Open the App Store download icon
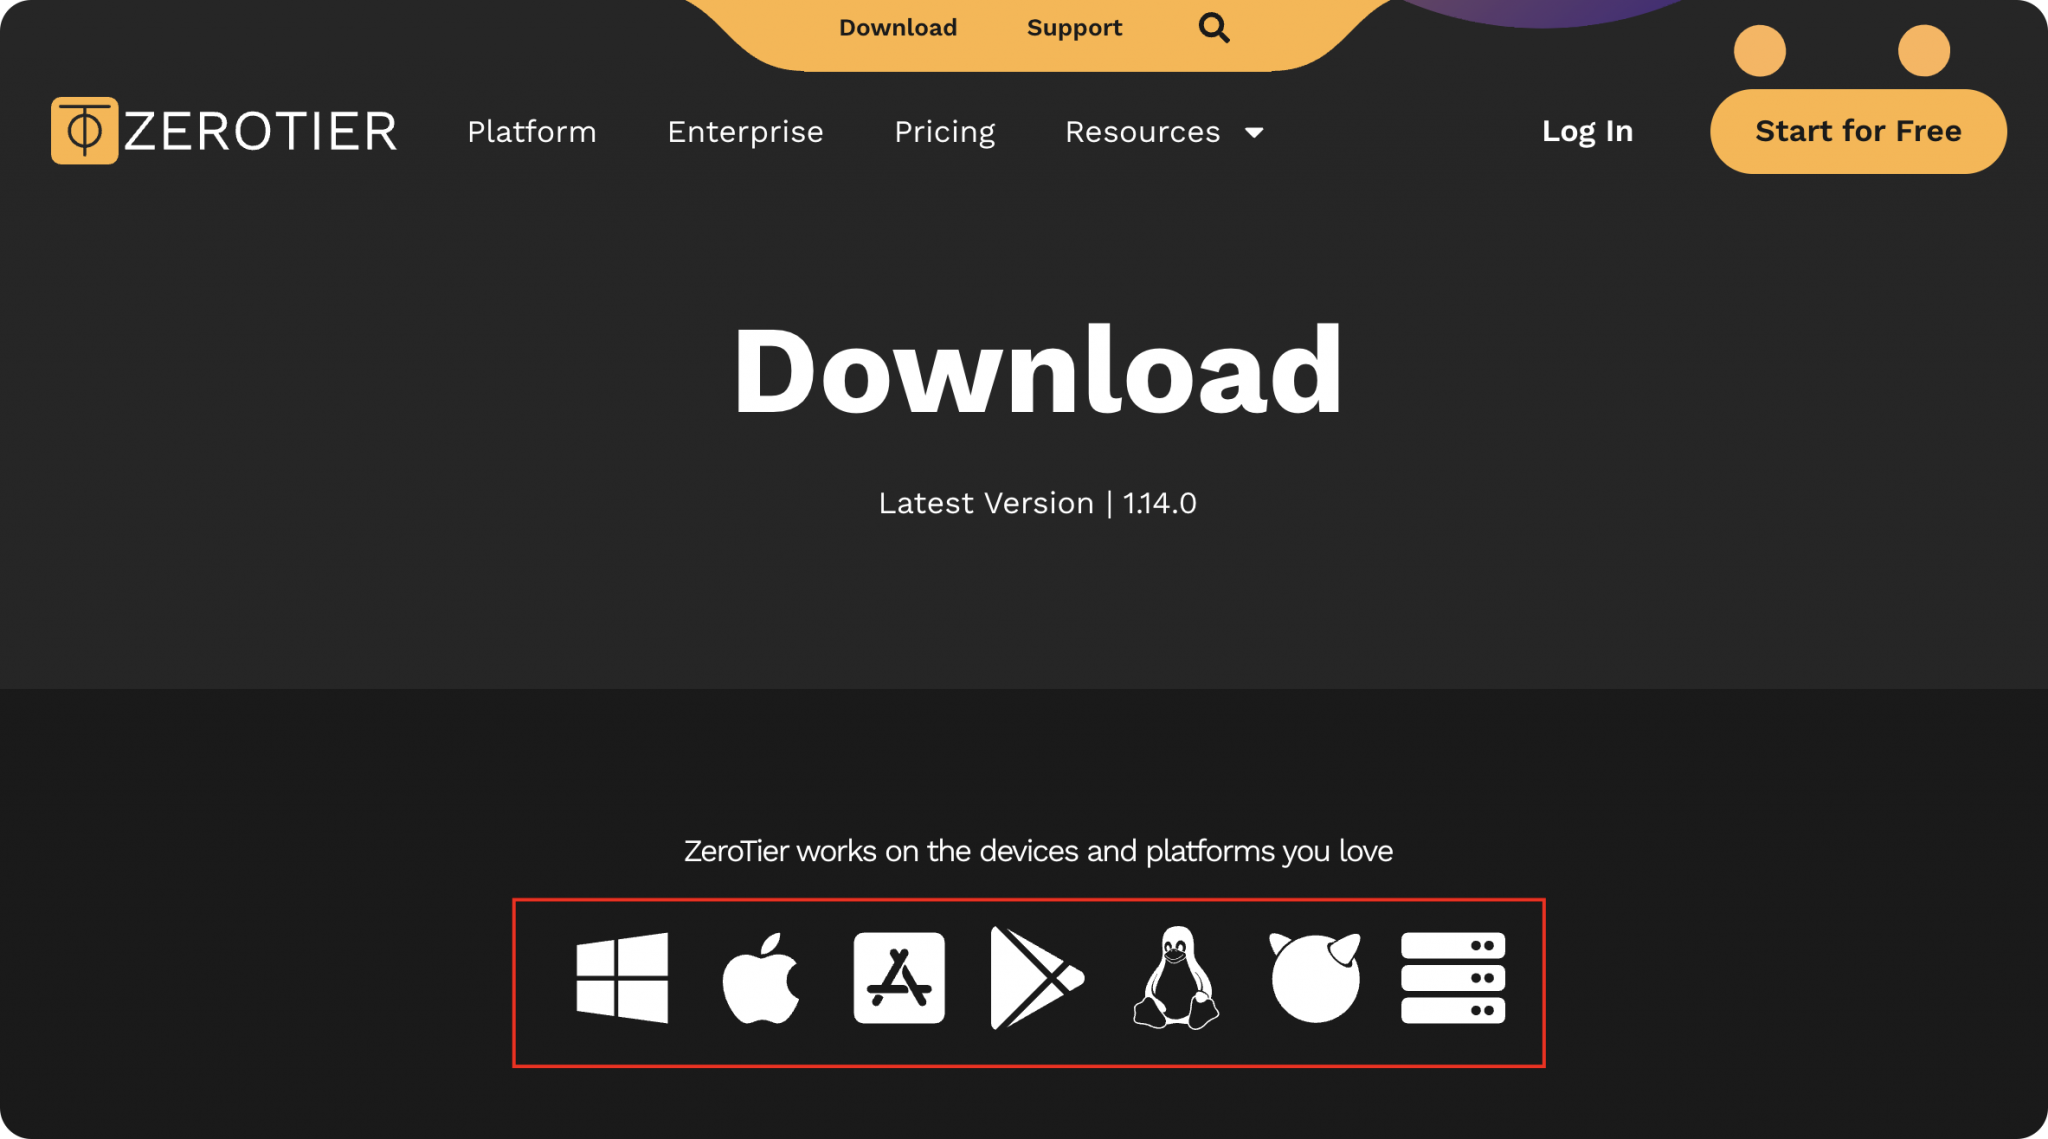The image size is (2048, 1139). click(898, 980)
